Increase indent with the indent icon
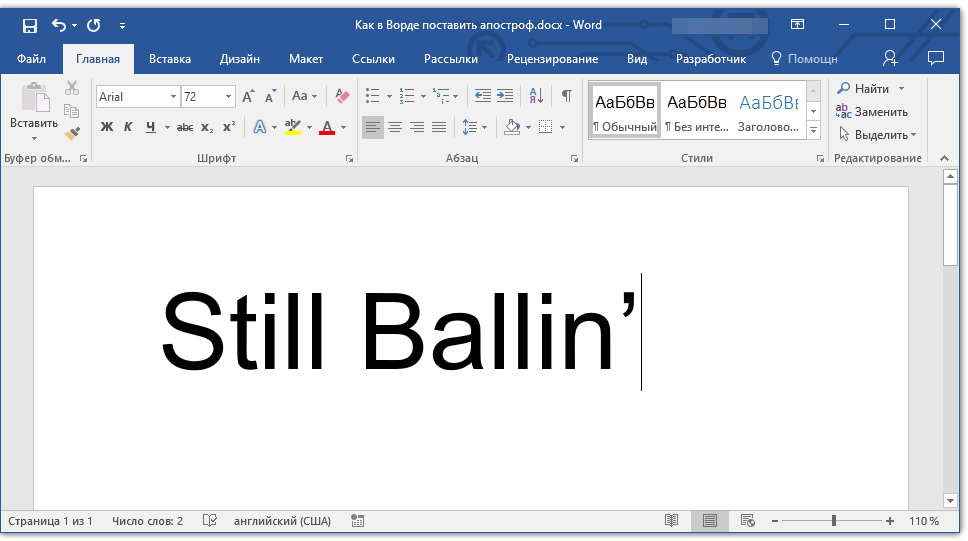This screenshot has width=968, height=541. pos(505,96)
